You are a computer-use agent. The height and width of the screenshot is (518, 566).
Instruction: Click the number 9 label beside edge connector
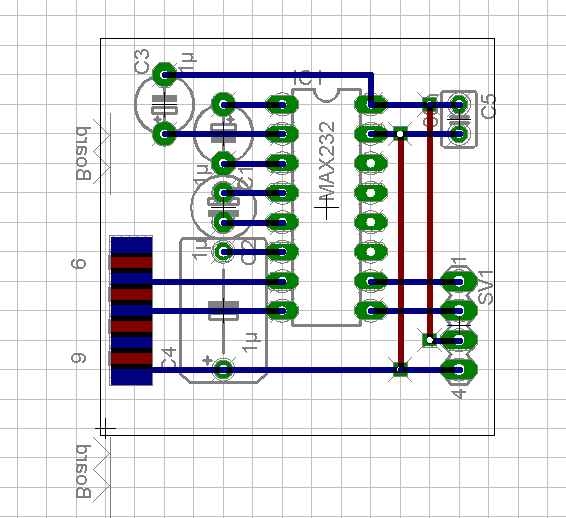tap(78, 358)
